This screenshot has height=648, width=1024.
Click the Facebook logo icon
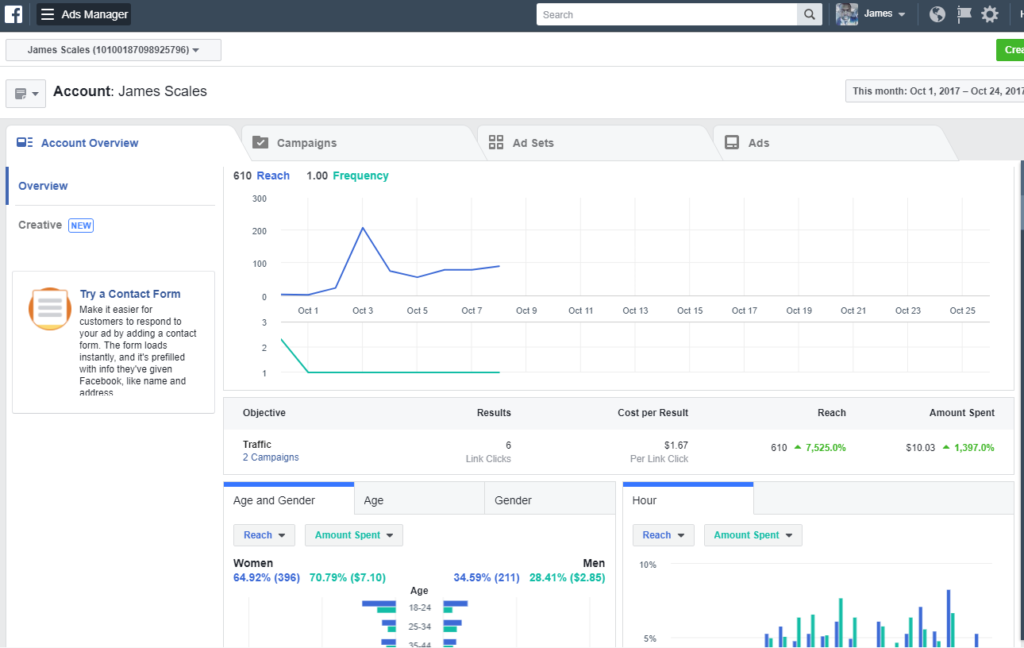coord(13,14)
